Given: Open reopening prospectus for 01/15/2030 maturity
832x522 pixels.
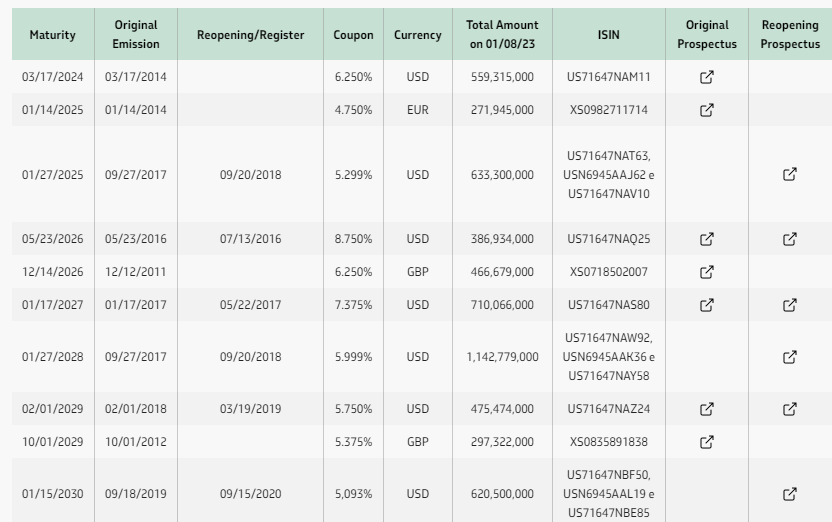Looking at the screenshot, I should tap(790, 494).
